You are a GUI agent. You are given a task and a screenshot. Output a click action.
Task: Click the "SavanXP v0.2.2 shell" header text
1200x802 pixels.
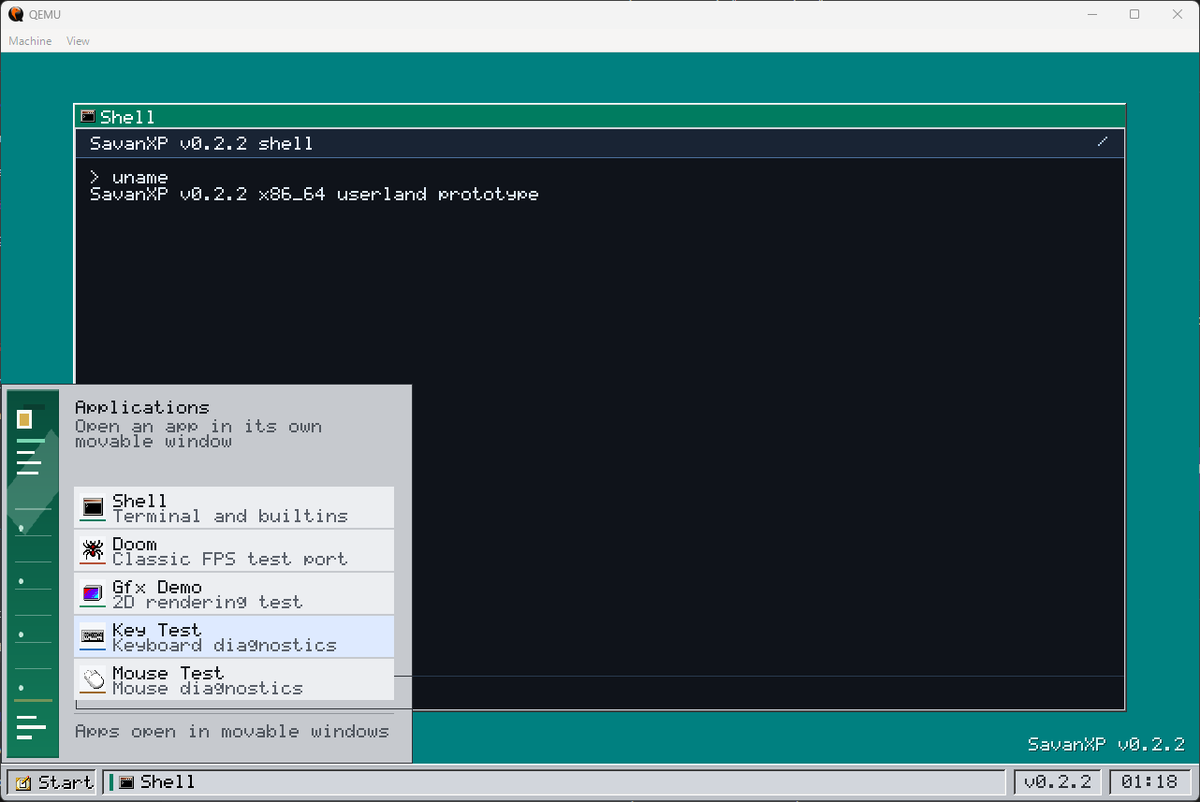[201, 143]
